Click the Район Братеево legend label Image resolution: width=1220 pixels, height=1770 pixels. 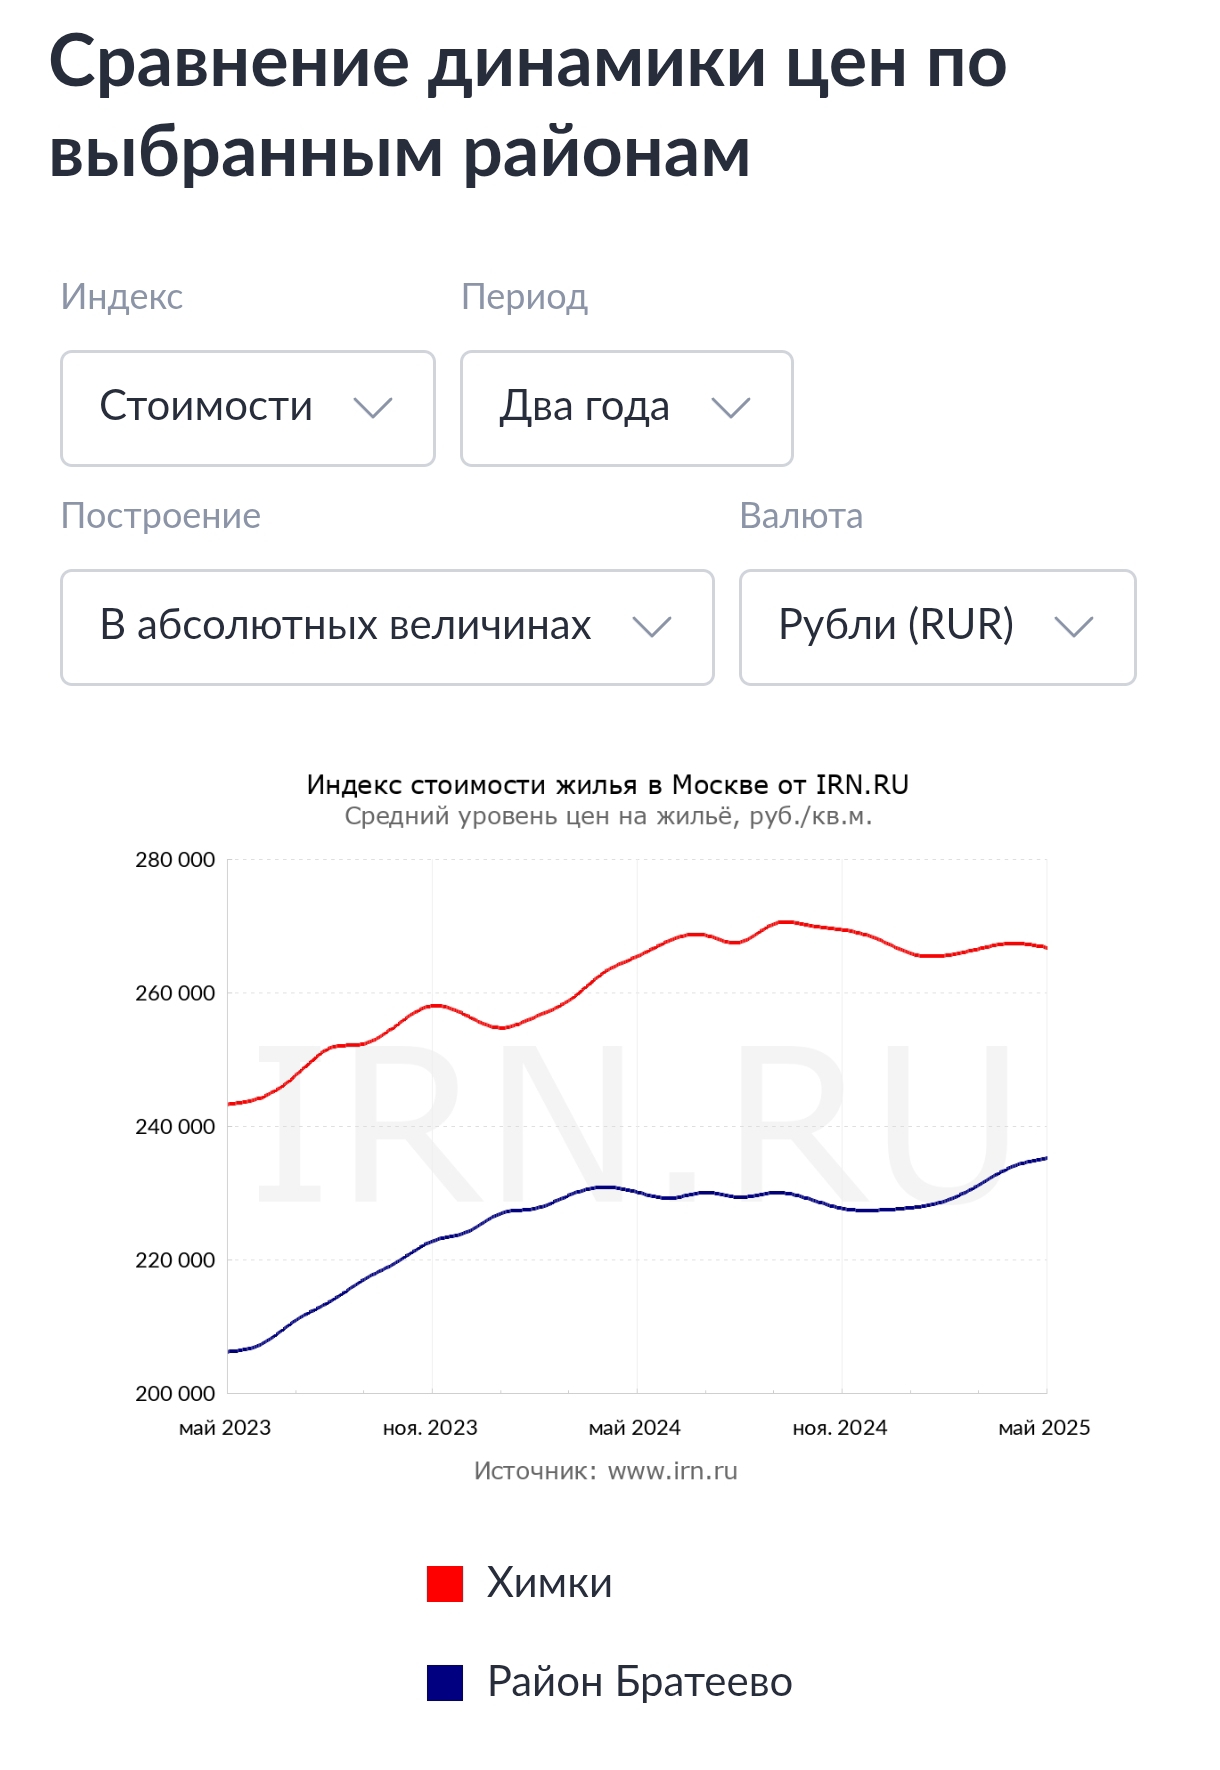pos(639,1682)
